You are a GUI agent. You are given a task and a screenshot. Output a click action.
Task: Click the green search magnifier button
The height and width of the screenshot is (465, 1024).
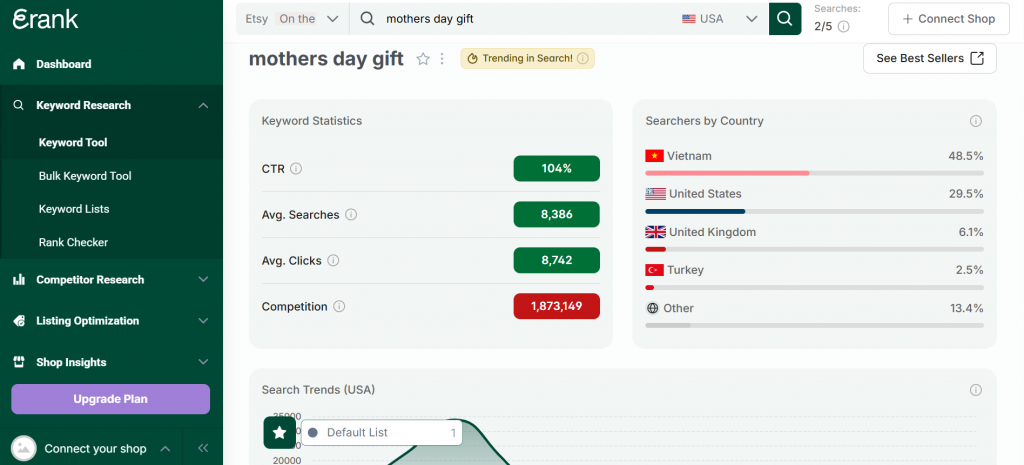785,18
